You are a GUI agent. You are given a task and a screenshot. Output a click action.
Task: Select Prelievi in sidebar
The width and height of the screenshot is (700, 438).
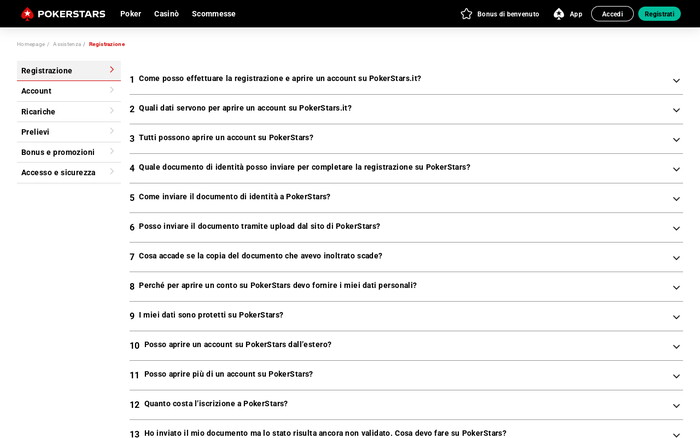[69, 132]
